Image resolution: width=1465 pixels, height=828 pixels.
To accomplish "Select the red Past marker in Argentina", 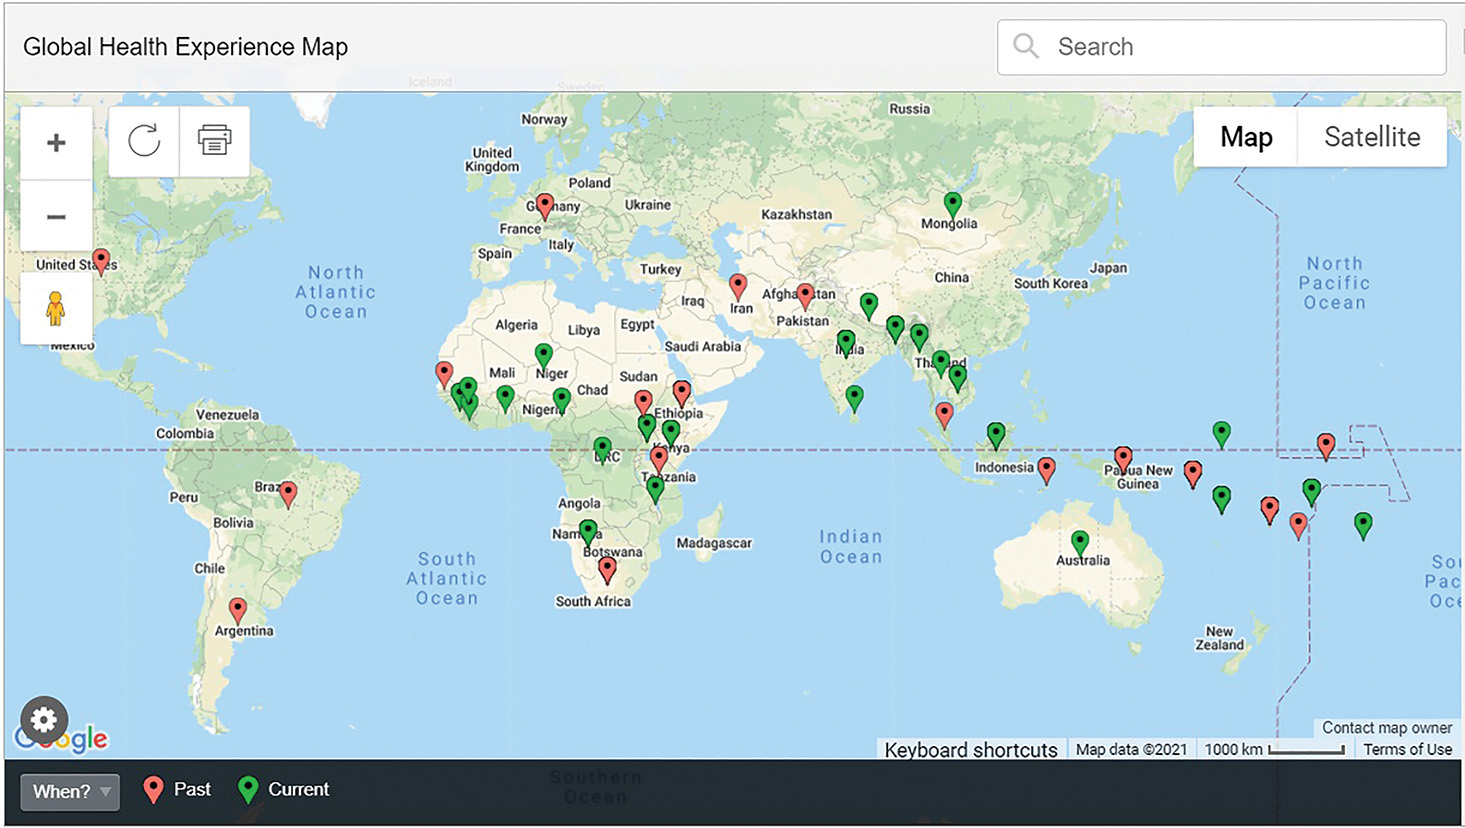I will coord(237,608).
